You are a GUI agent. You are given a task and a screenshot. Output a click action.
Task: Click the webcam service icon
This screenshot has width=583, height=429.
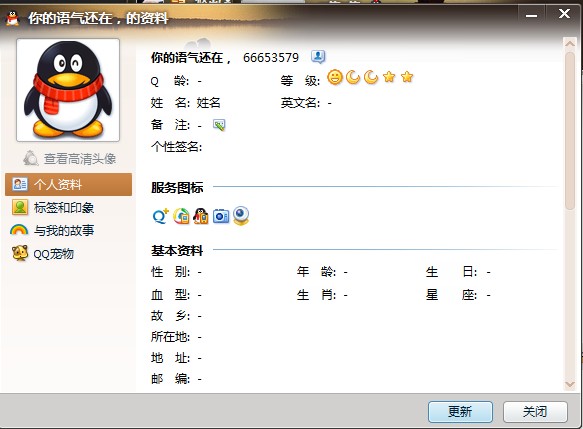[241, 216]
